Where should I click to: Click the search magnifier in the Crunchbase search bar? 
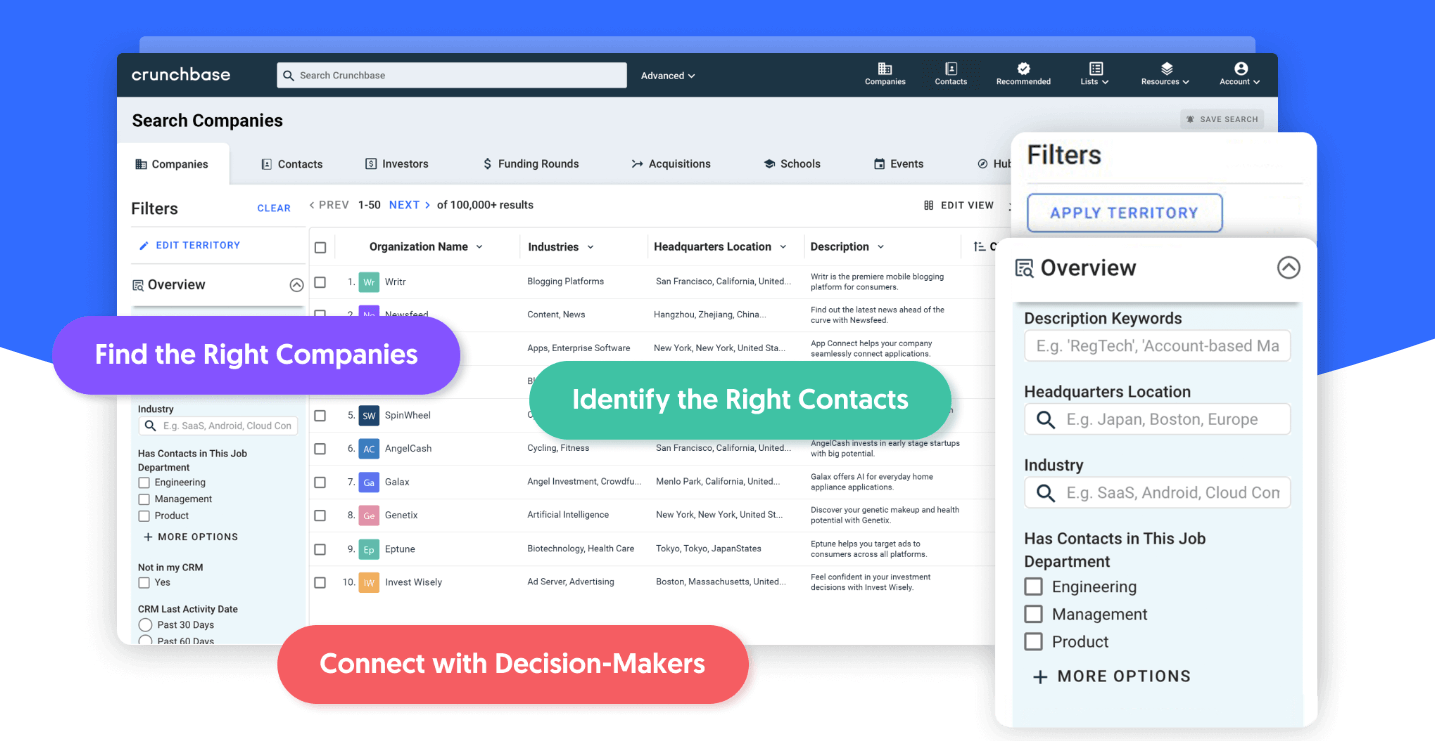pyautogui.click(x=289, y=75)
